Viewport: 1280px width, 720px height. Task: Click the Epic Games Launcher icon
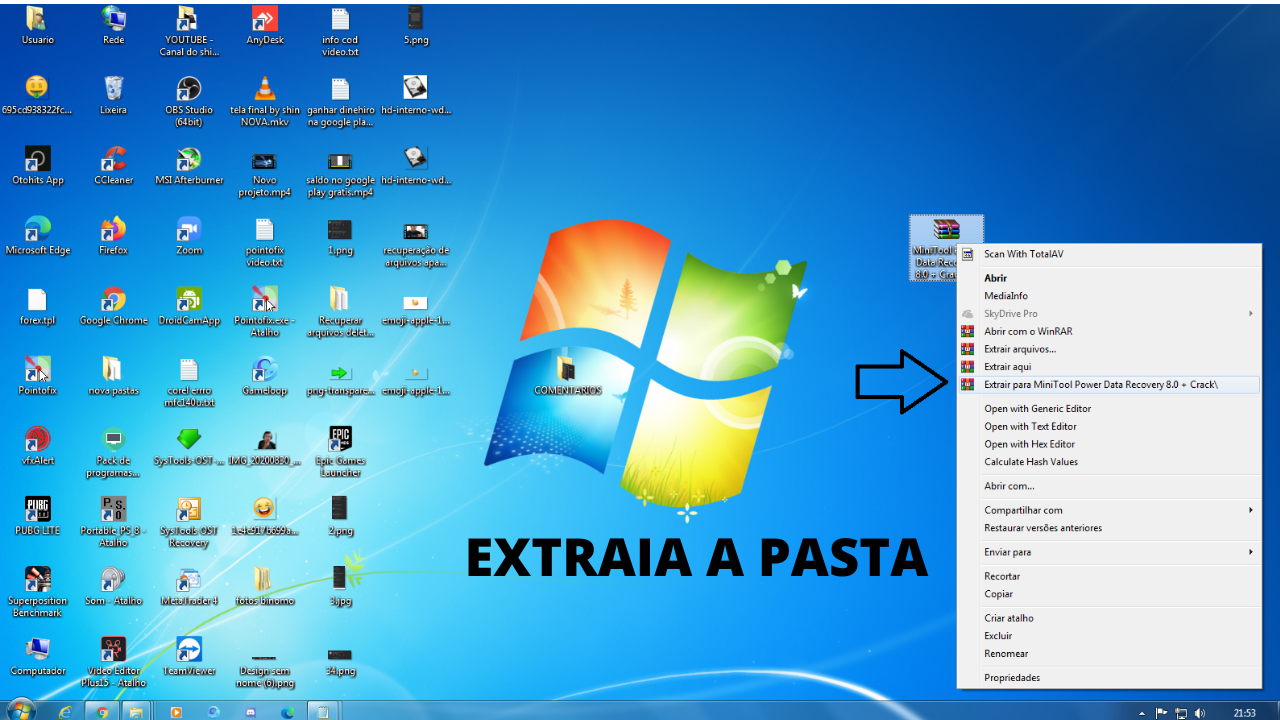[x=340, y=452]
